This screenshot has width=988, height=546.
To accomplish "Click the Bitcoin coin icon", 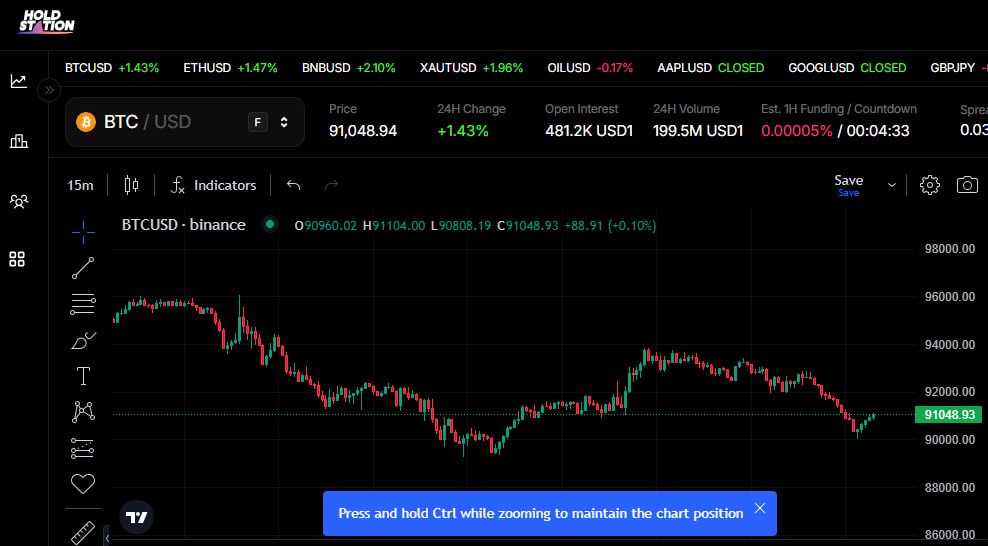I will coord(86,122).
